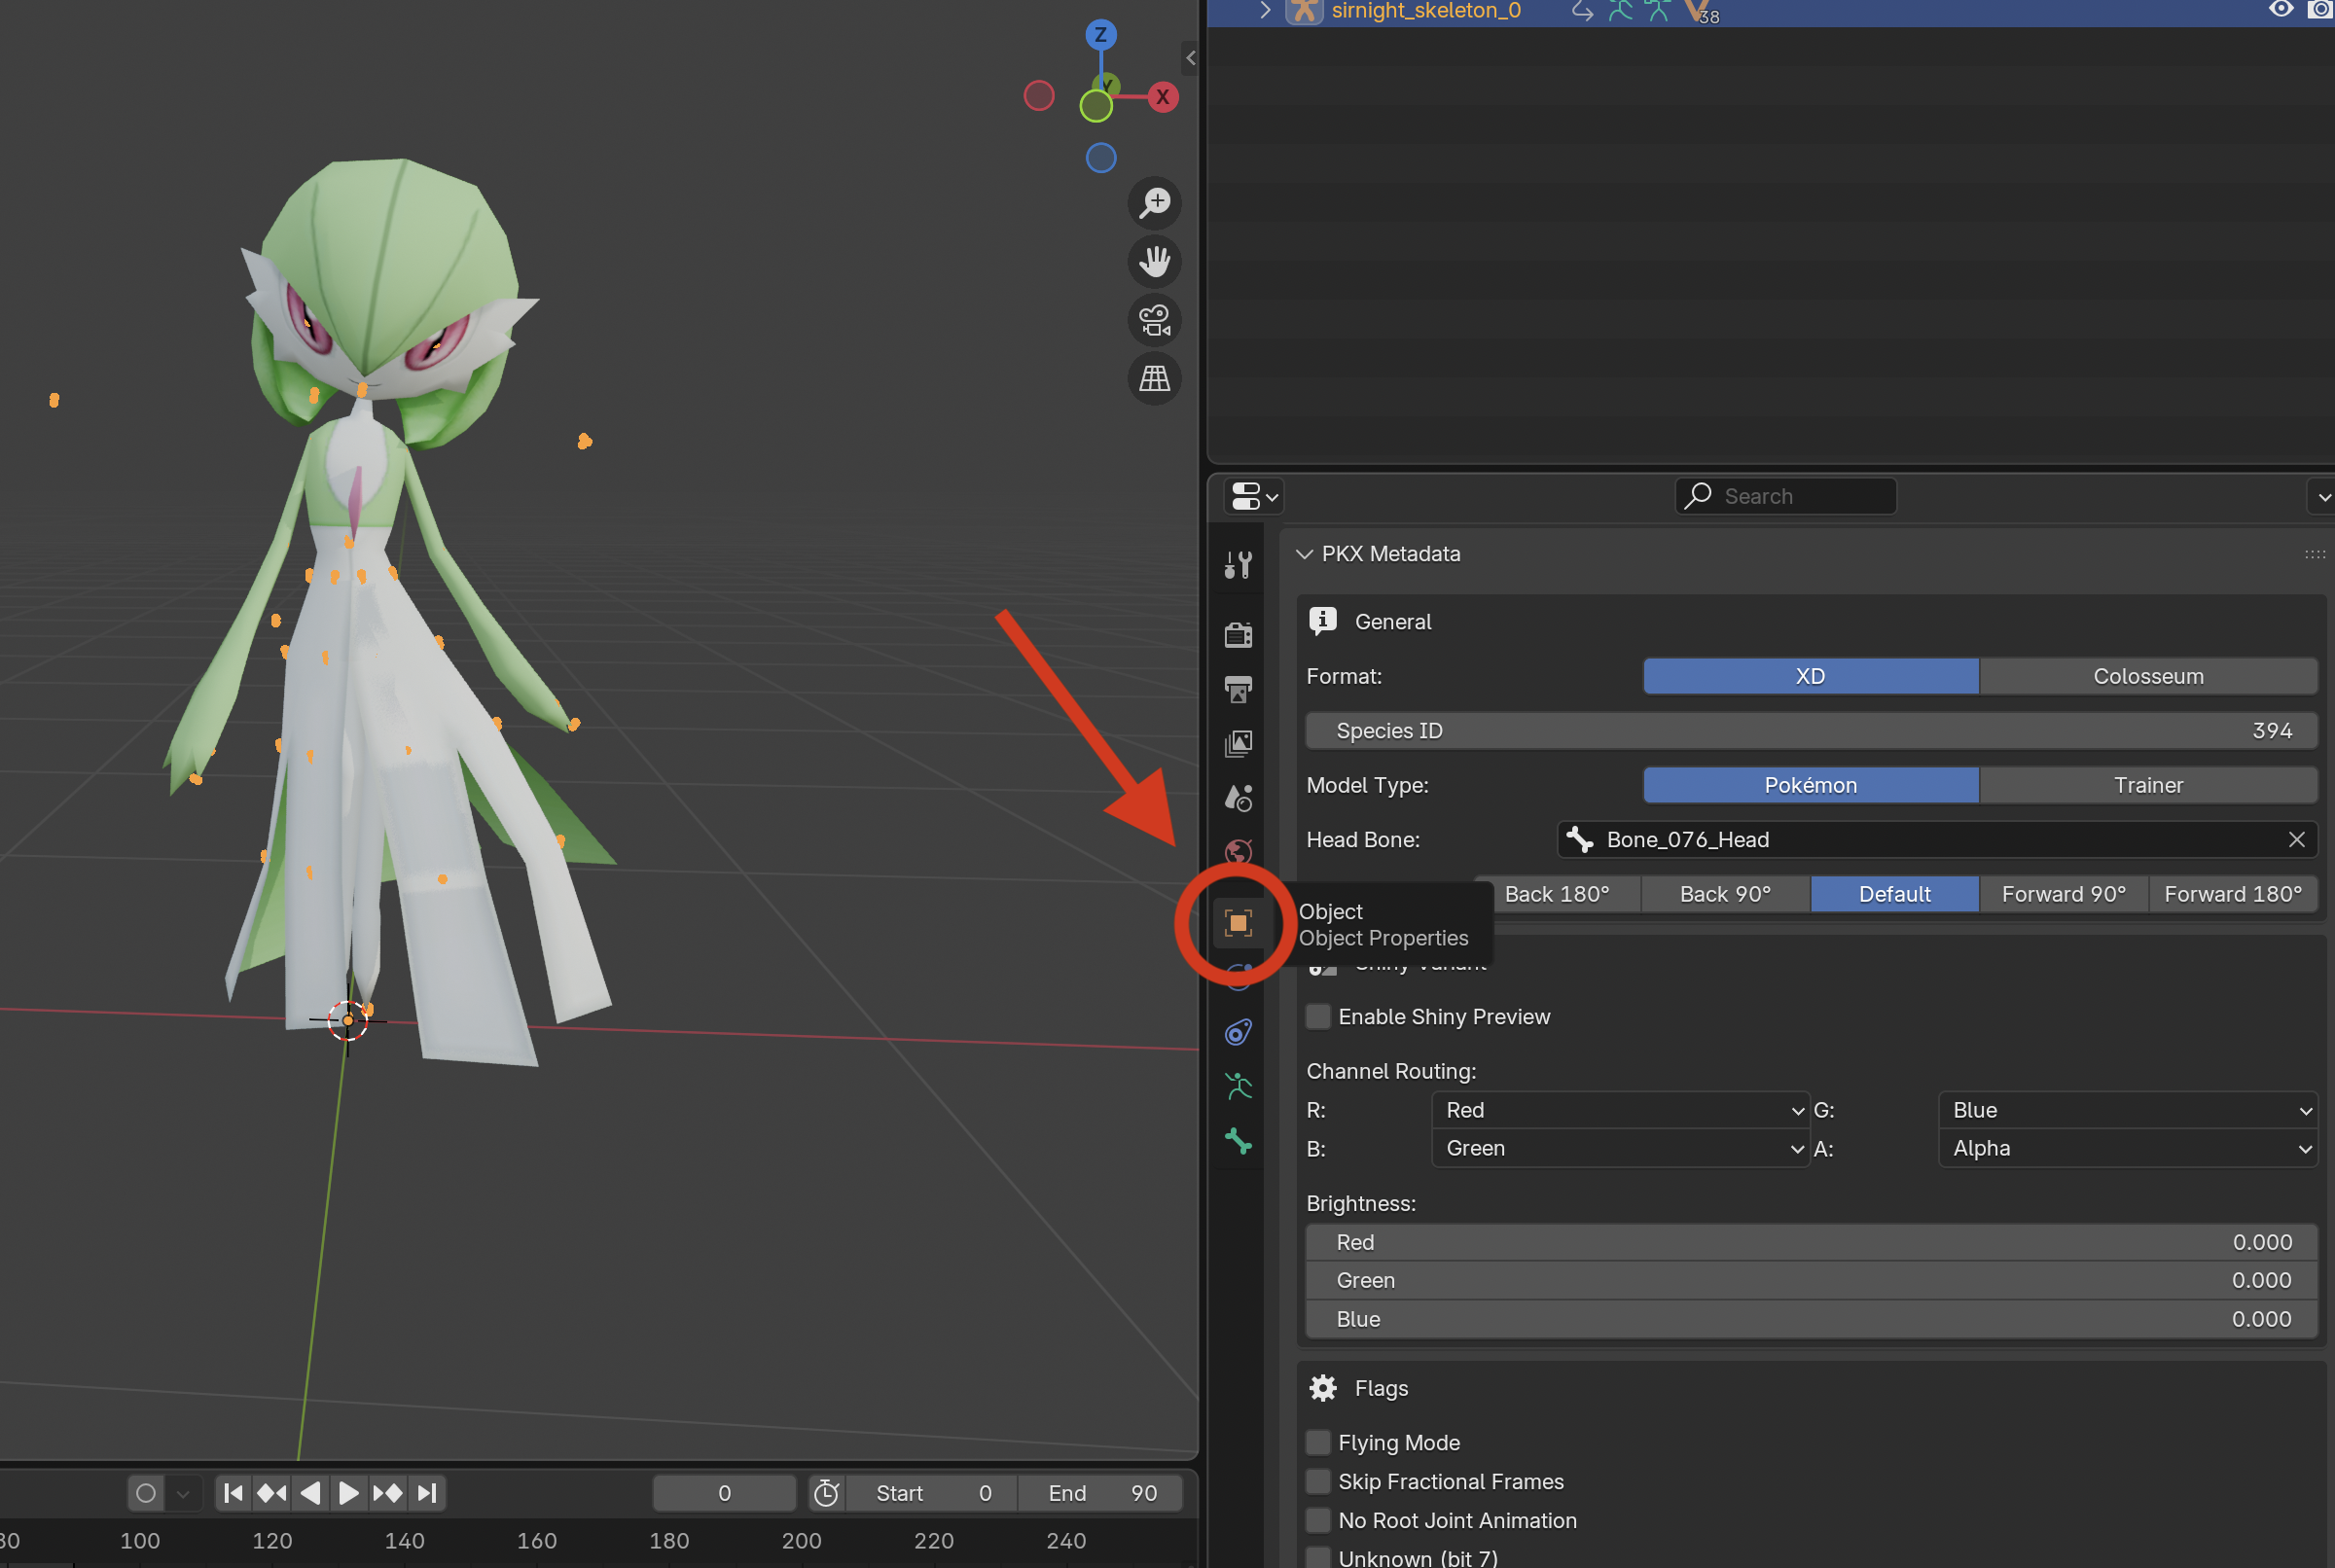Open the A channel routing dropdown

click(2128, 1148)
